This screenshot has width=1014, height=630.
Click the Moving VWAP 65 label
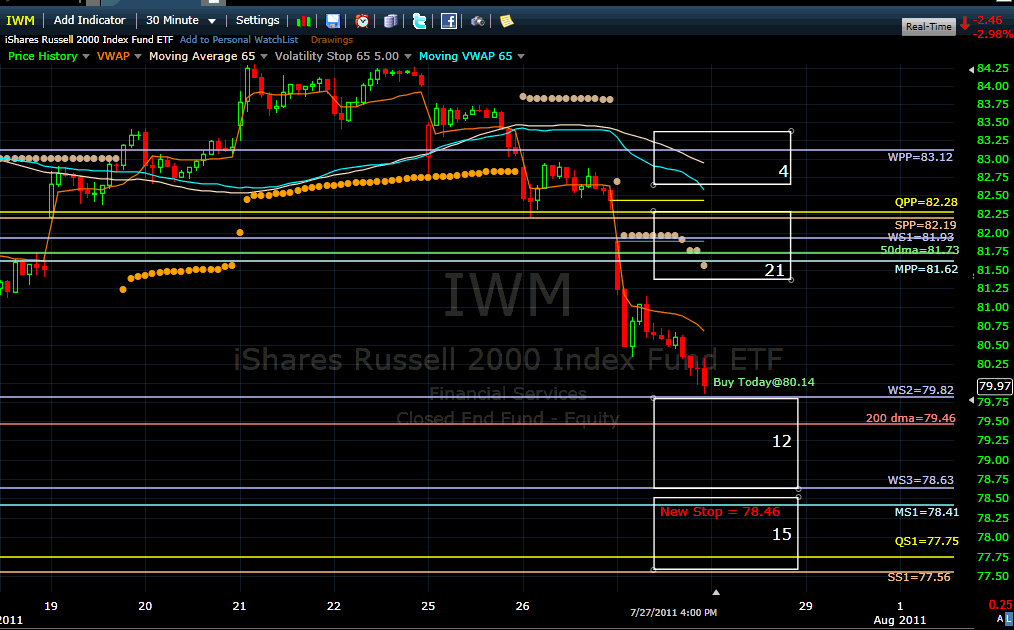tap(466, 56)
